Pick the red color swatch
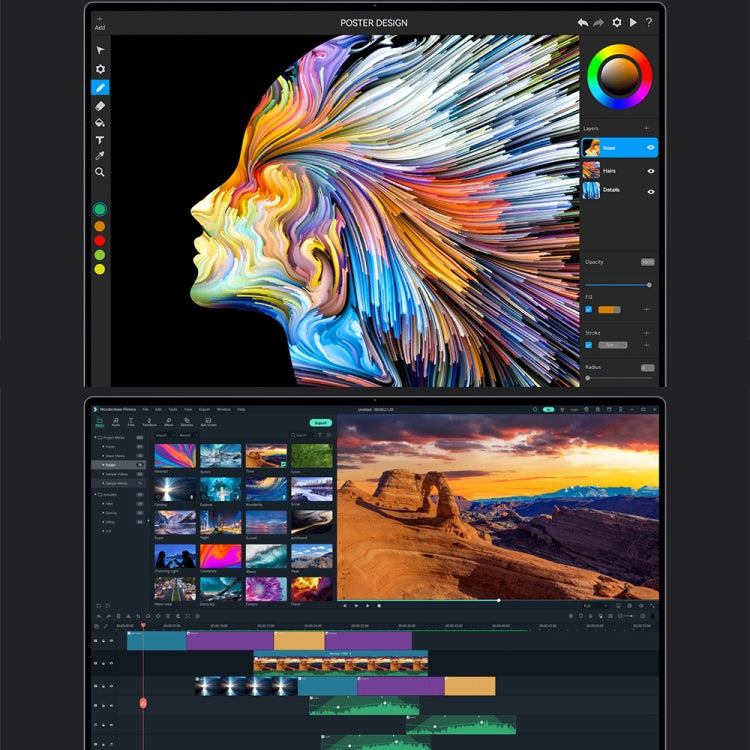This screenshot has height=750, width=750. (100, 240)
